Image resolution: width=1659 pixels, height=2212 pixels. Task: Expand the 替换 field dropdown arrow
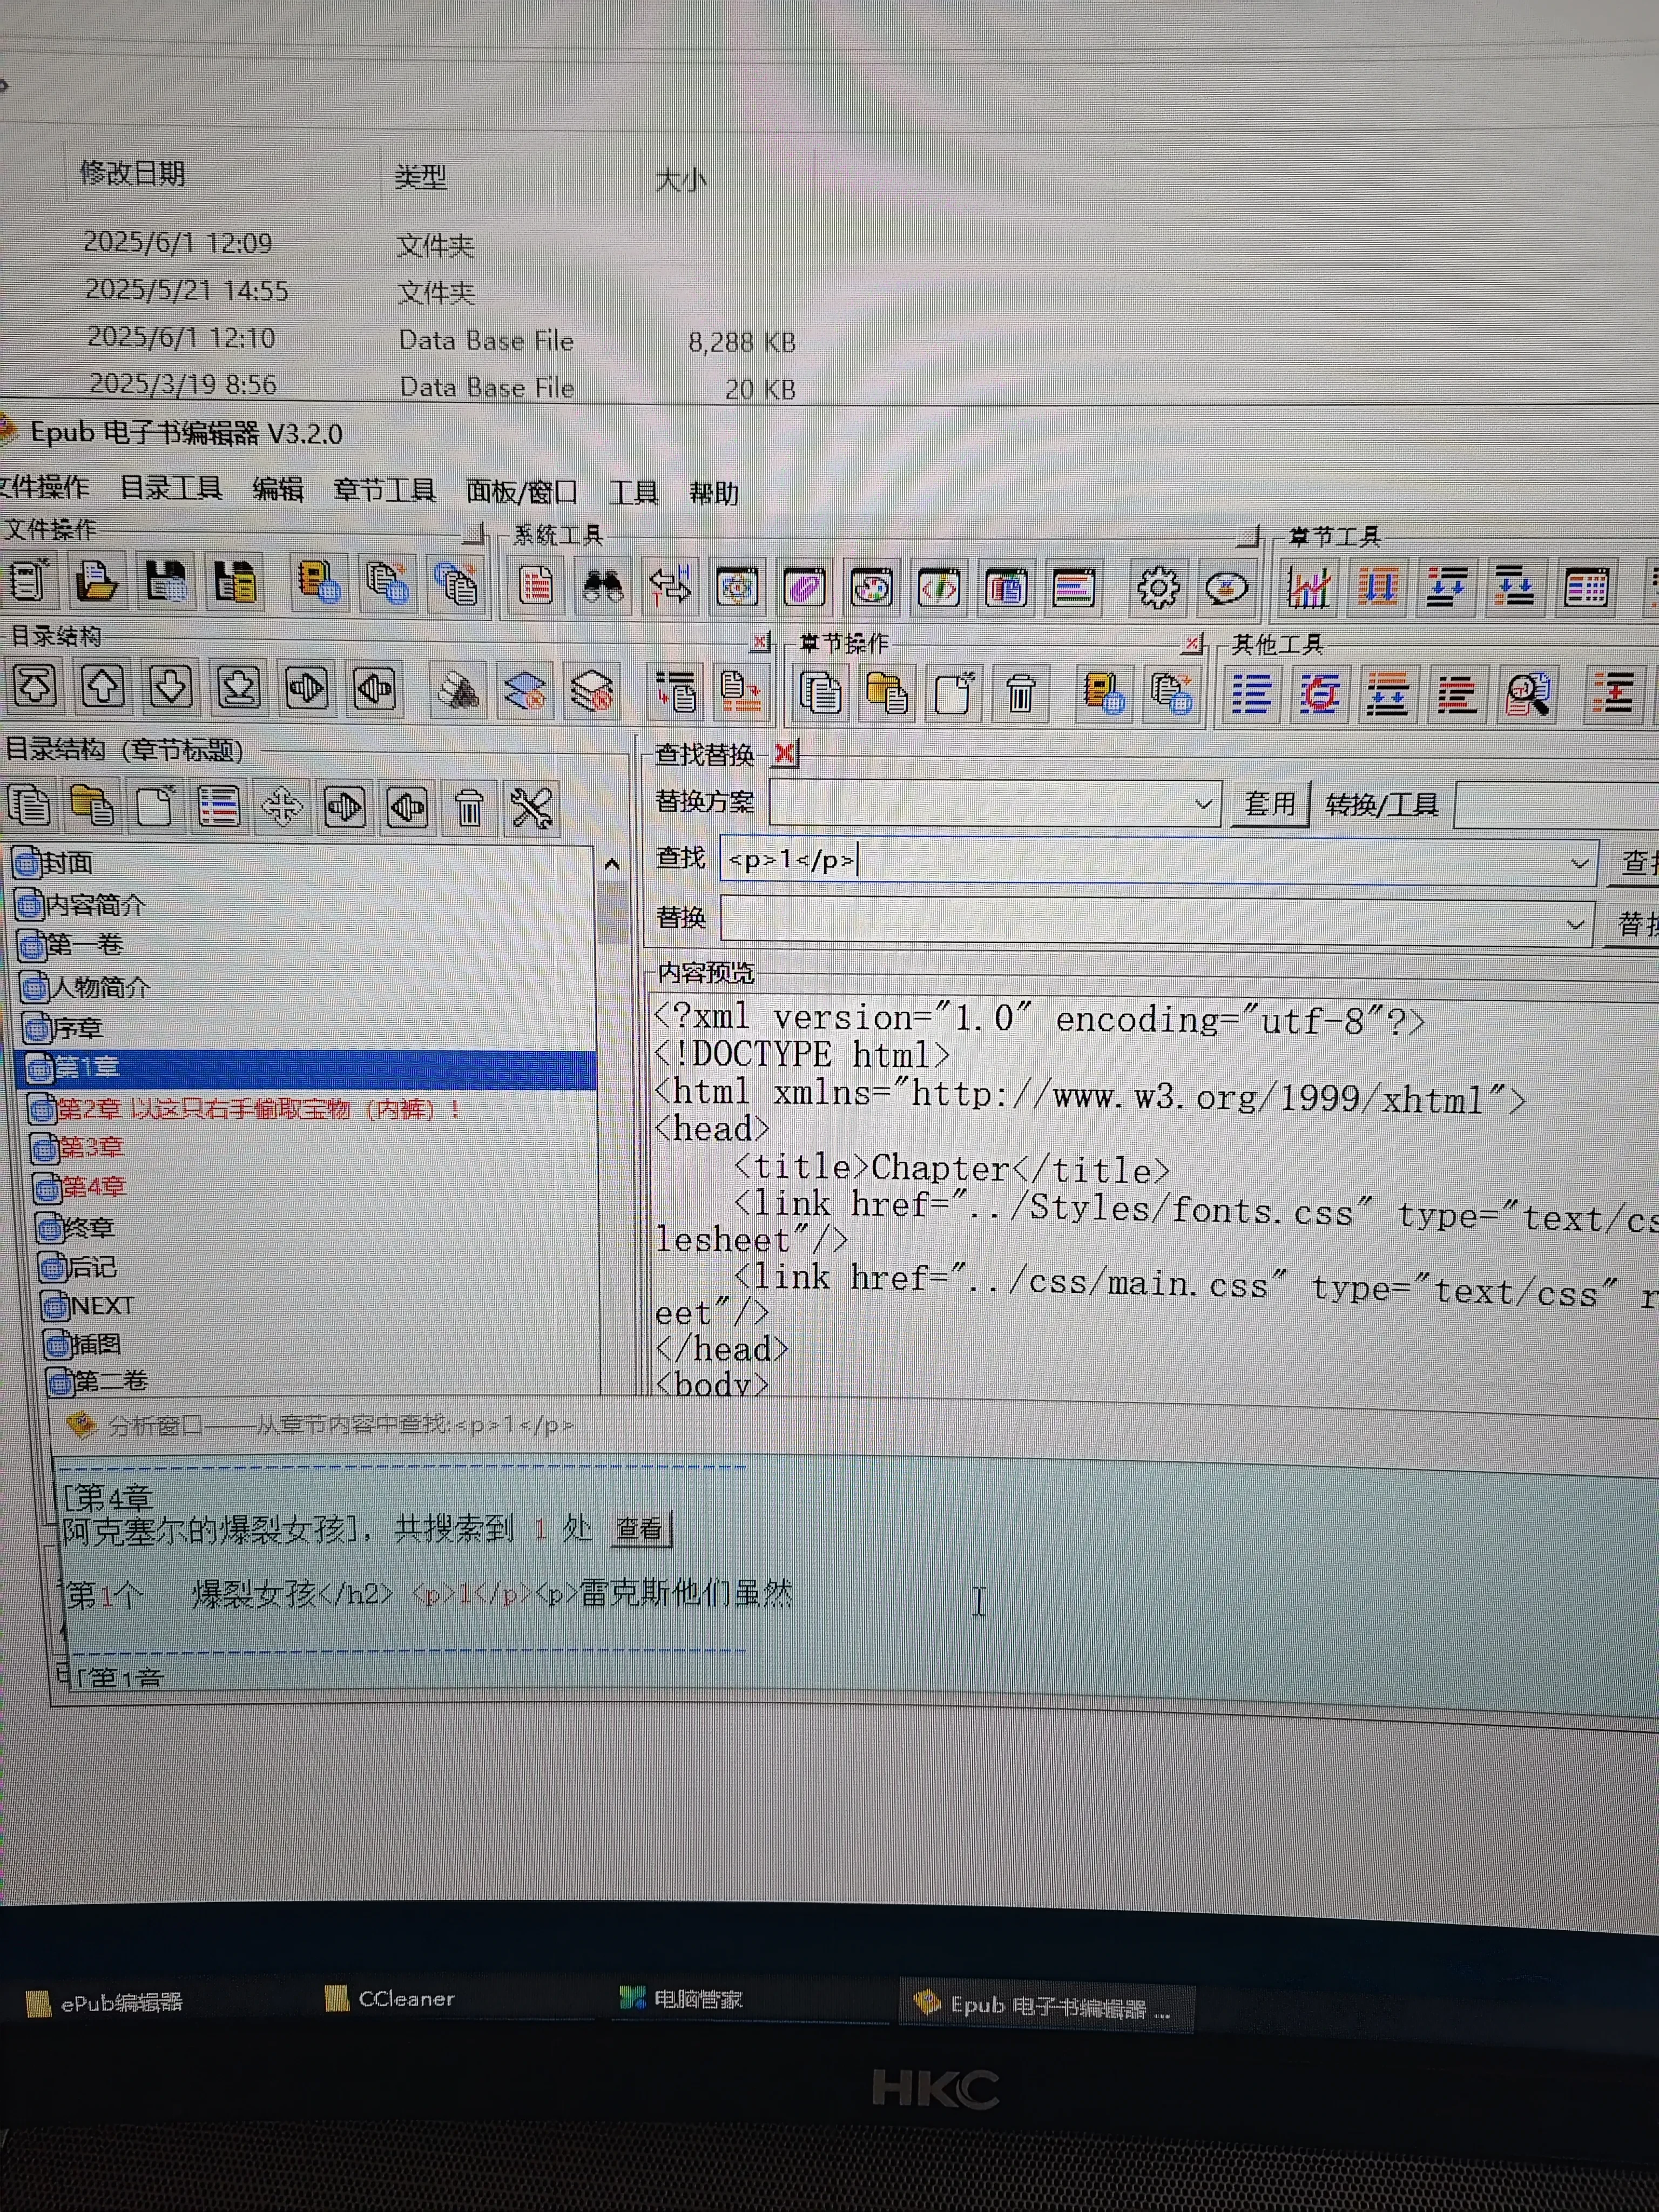coord(1575,924)
